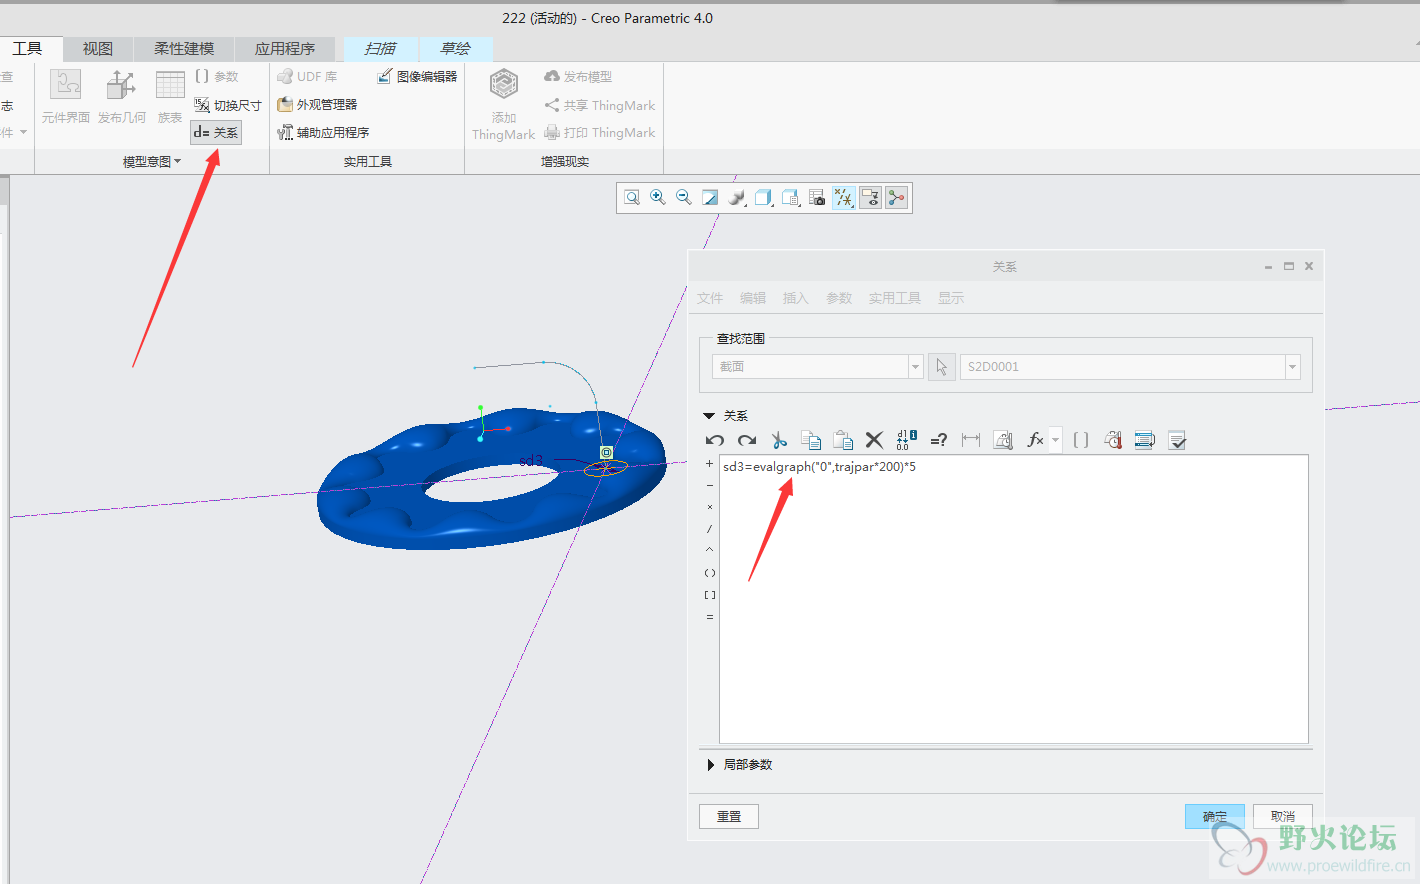Viewport: 1420px width, 884px height.
Task: Click 共享 ThingMark
Action: (600, 105)
